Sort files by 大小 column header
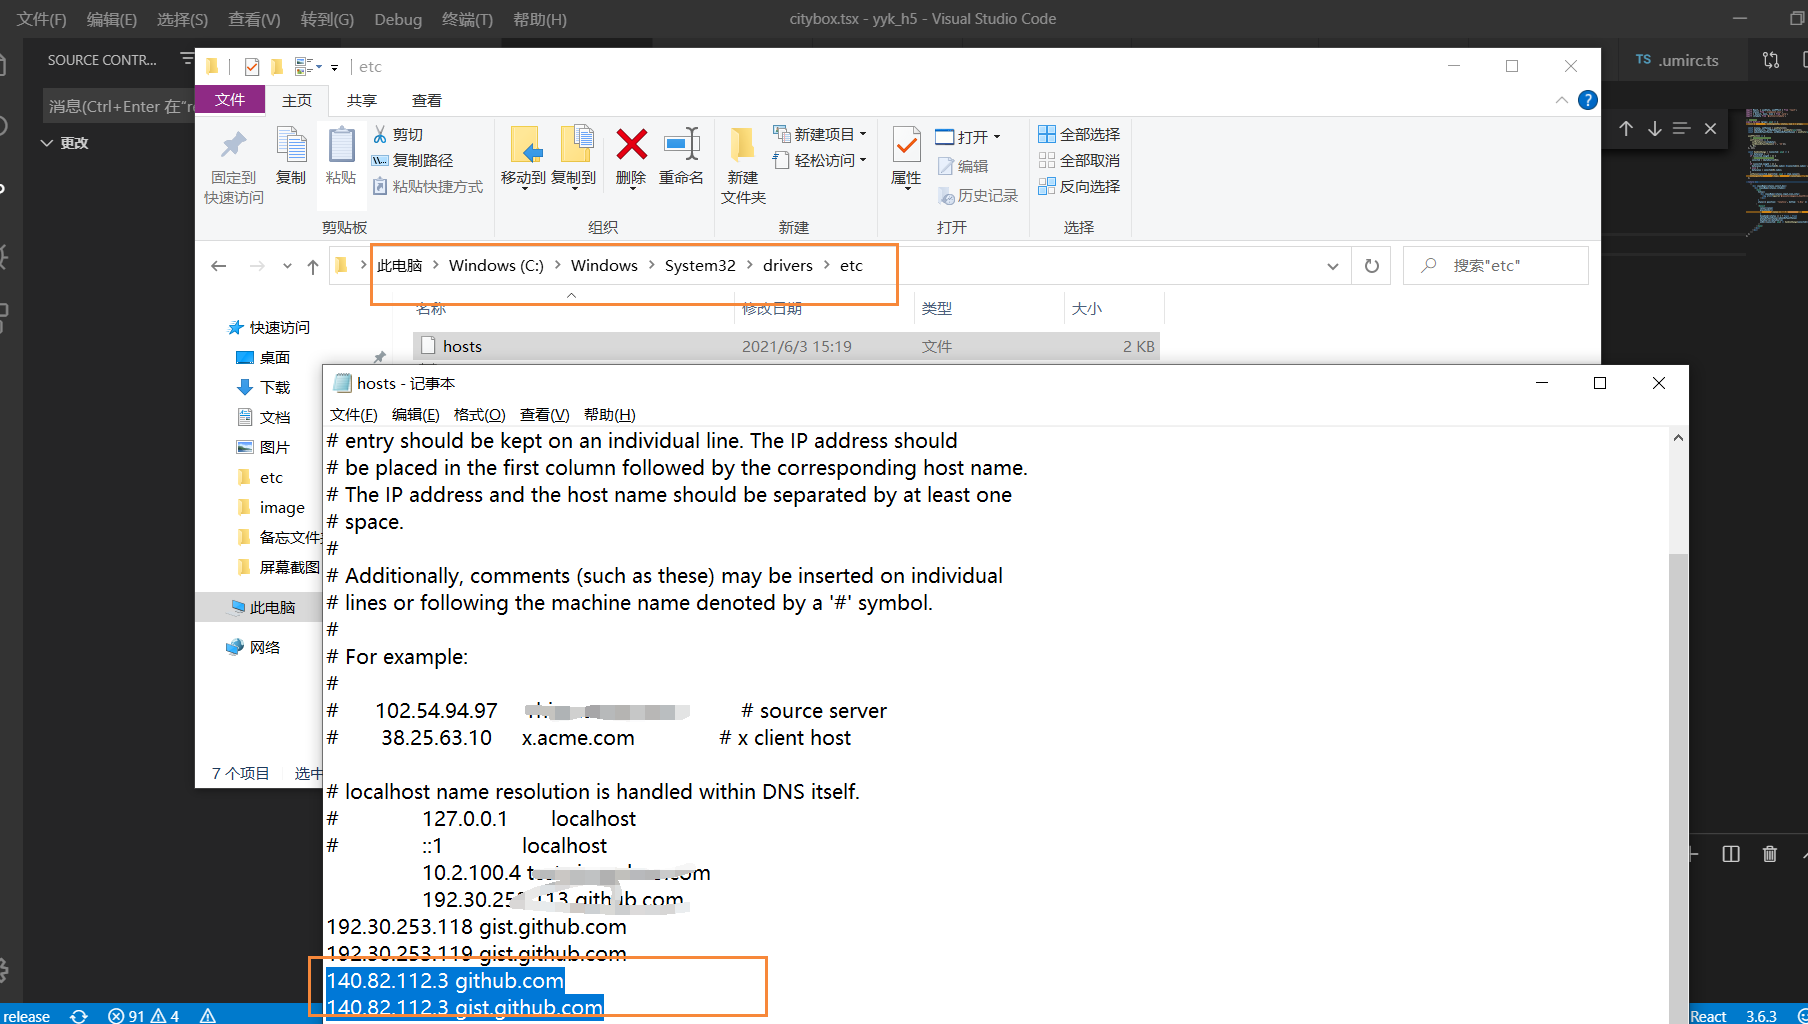This screenshot has height=1024, width=1808. click(x=1087, y=309)
